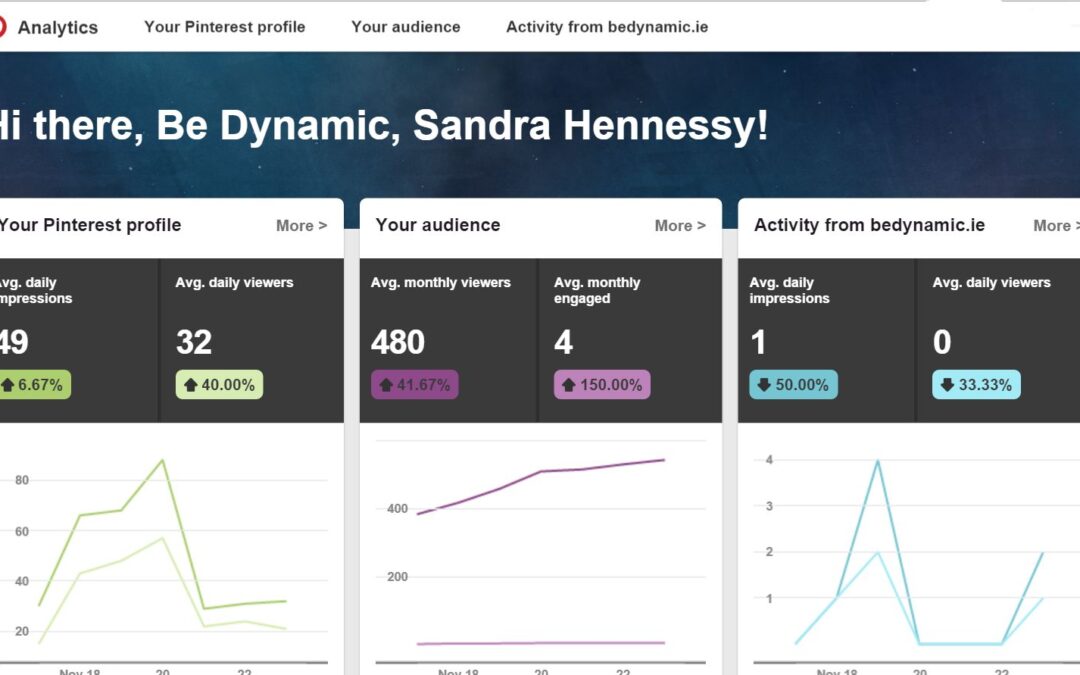This screenshot has height=675, width=1080.
Task: Open Activity from bedynamic.ie menu
Action: (x=607, y=27)
